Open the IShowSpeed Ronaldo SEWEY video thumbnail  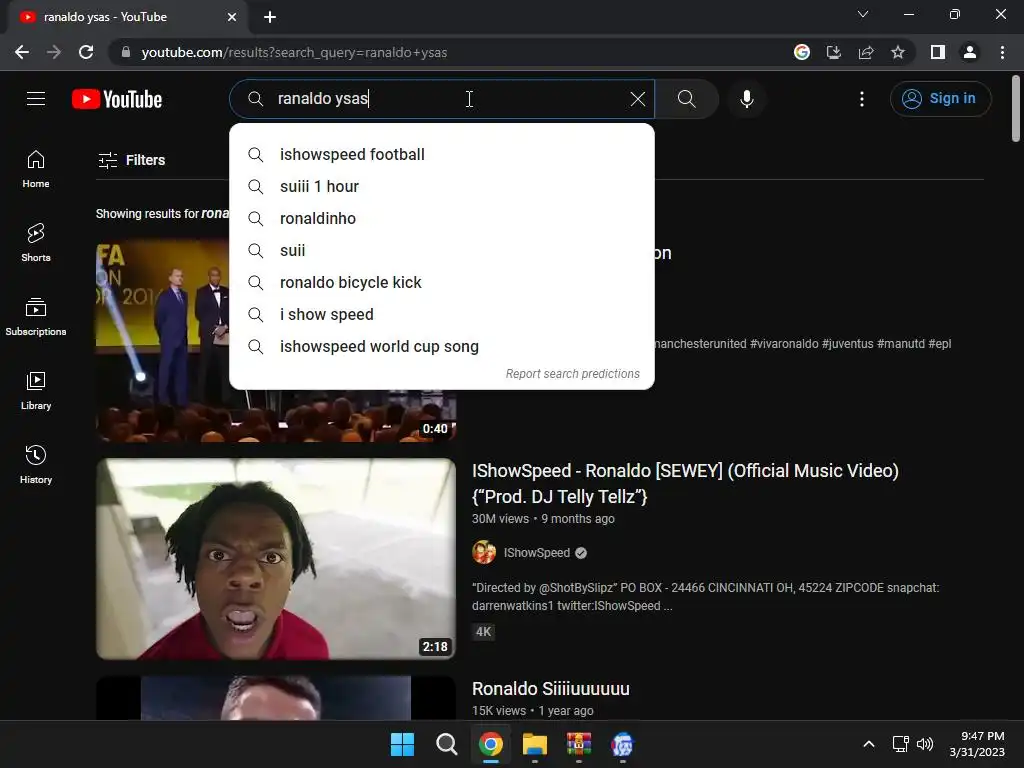point(276,558)
